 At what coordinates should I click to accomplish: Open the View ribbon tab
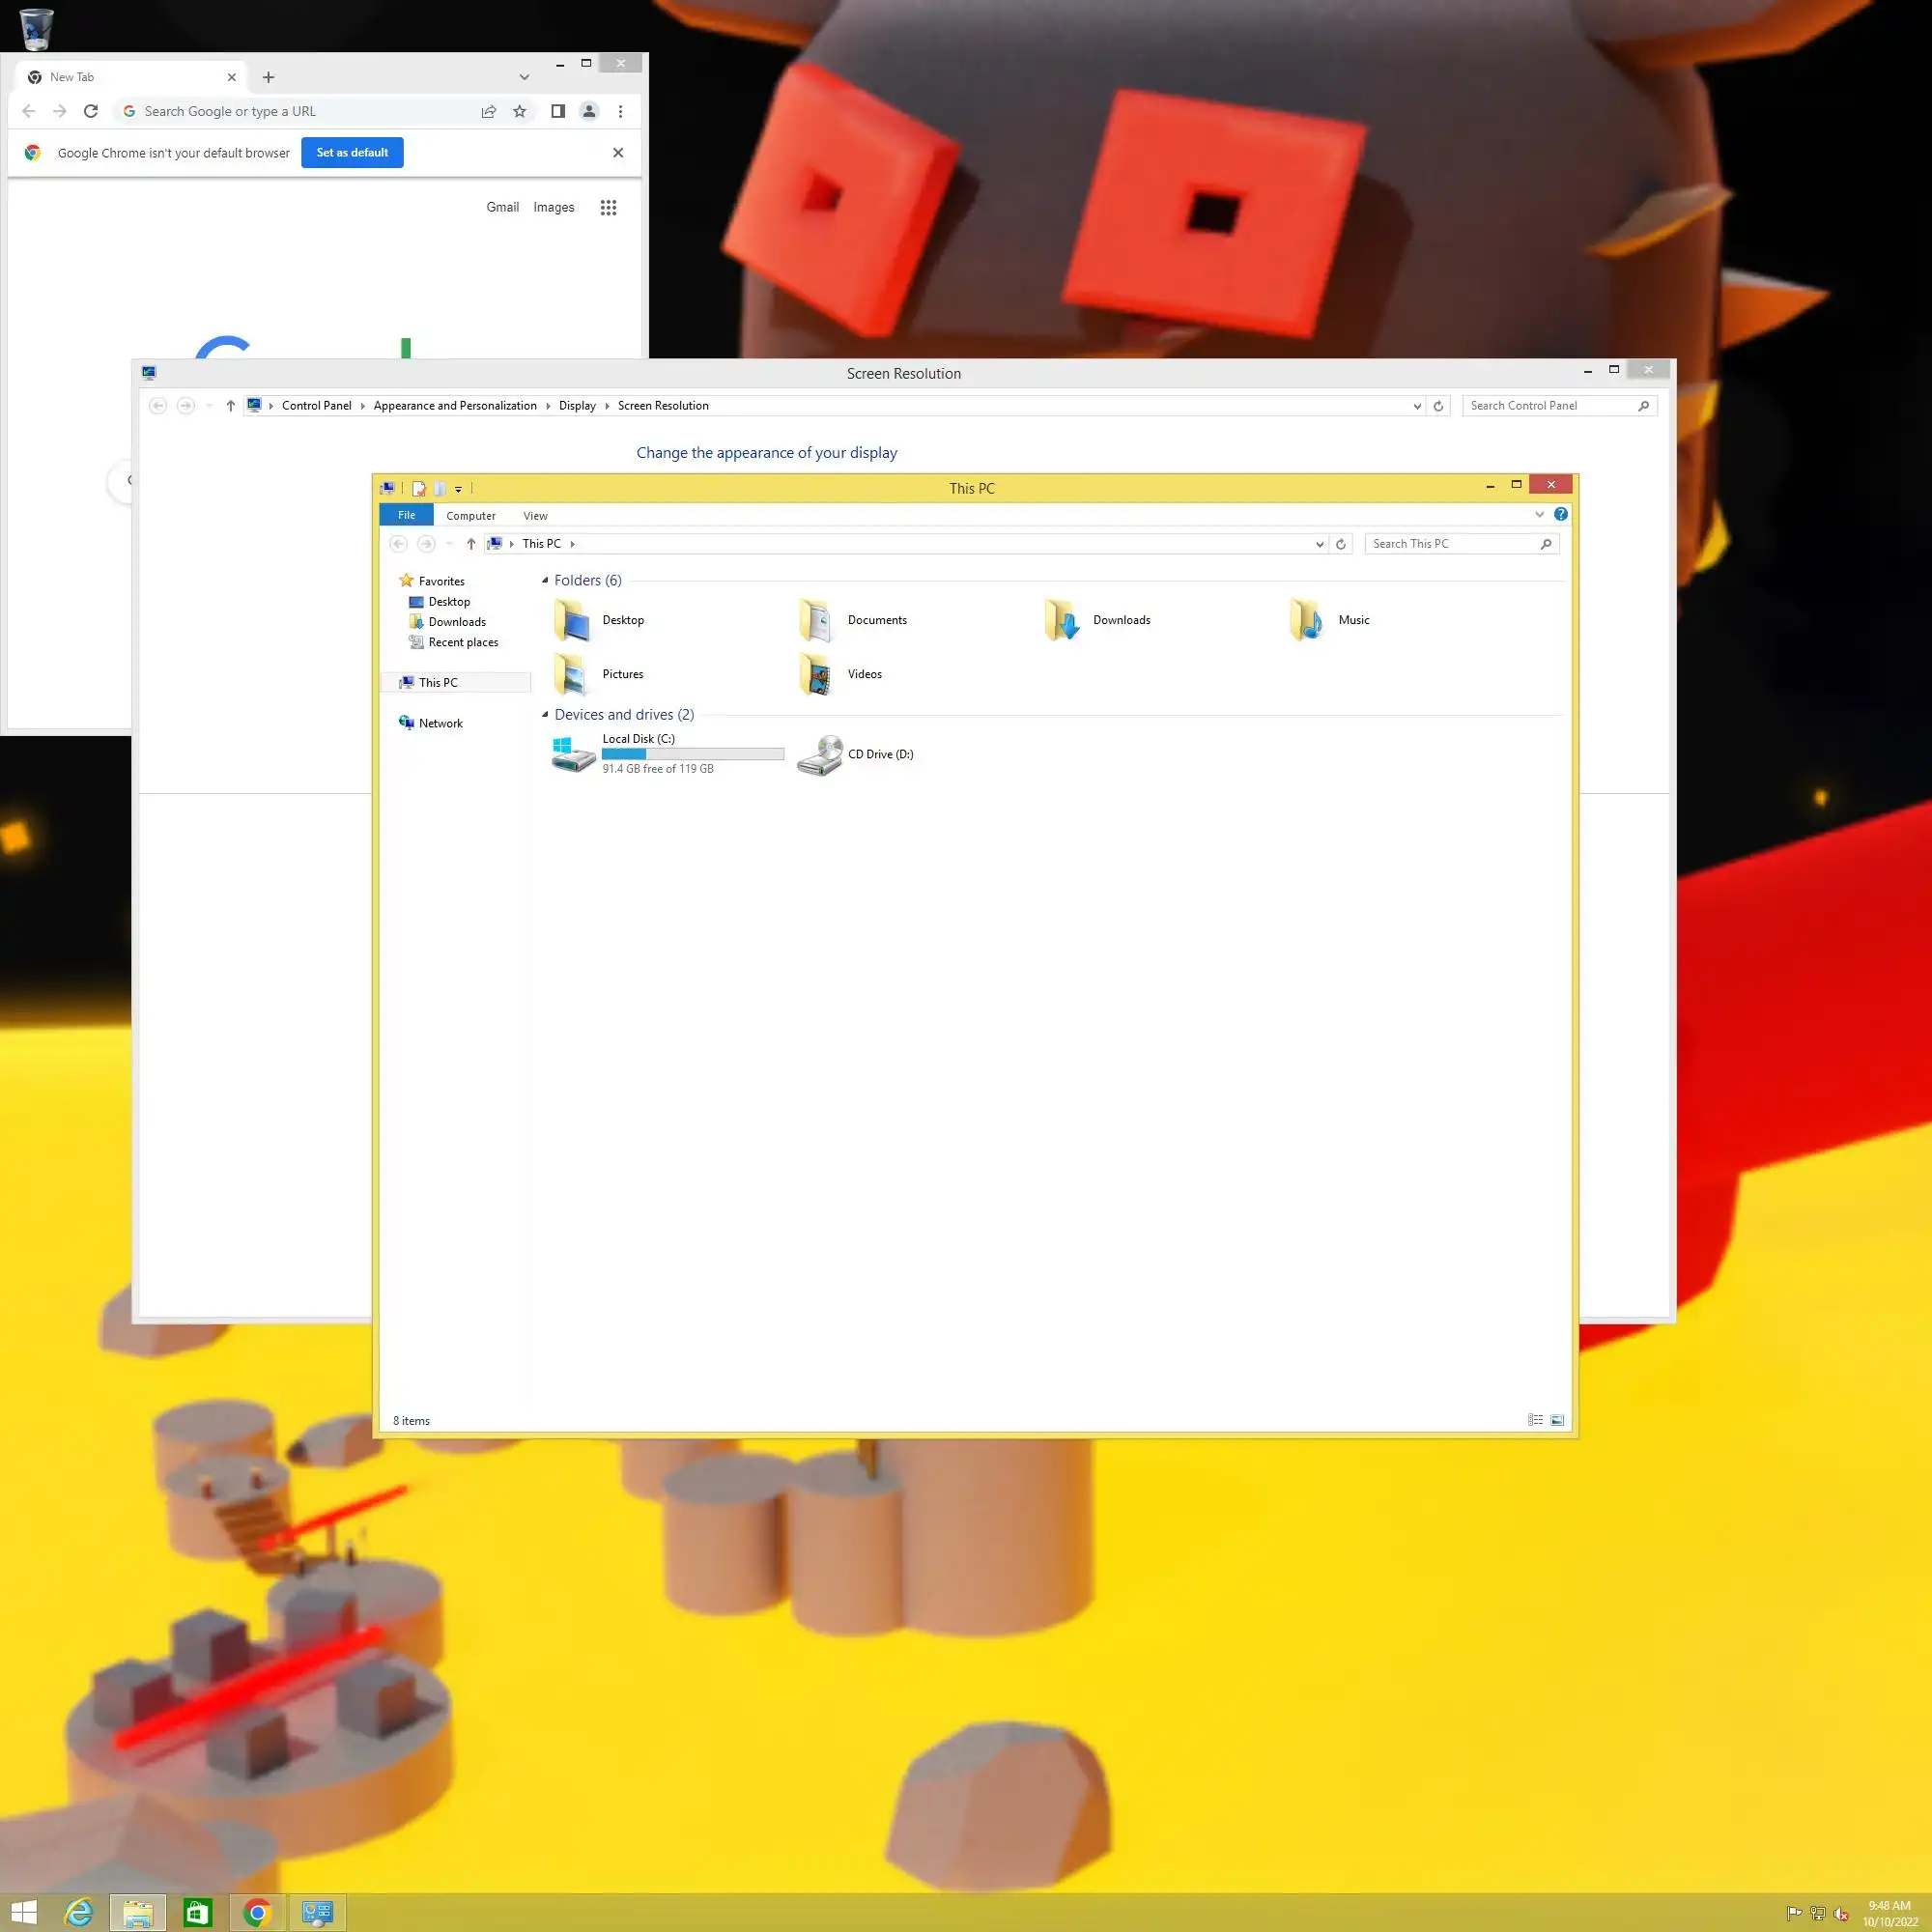[x=535, y=516]
